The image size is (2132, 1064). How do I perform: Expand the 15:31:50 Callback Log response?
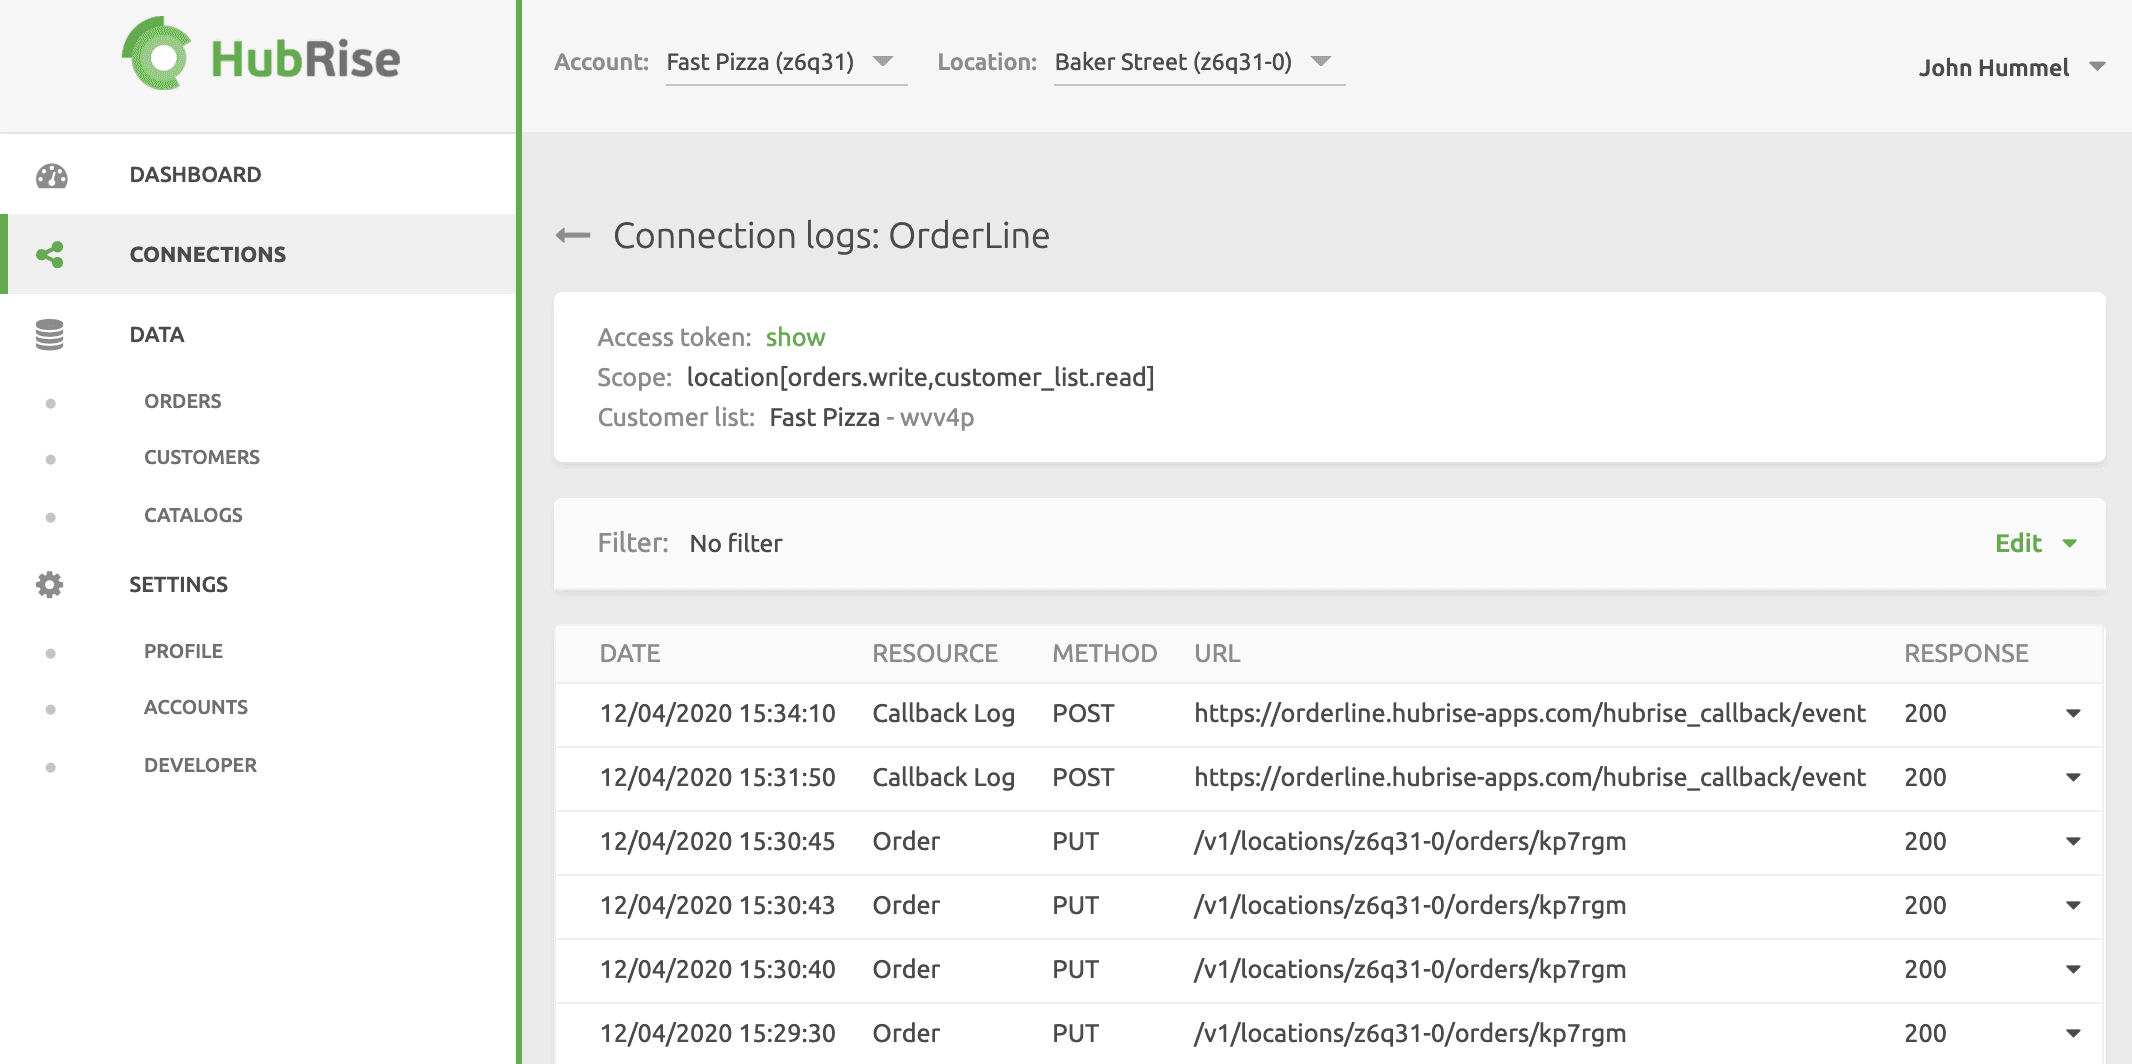coord(2071,777)
